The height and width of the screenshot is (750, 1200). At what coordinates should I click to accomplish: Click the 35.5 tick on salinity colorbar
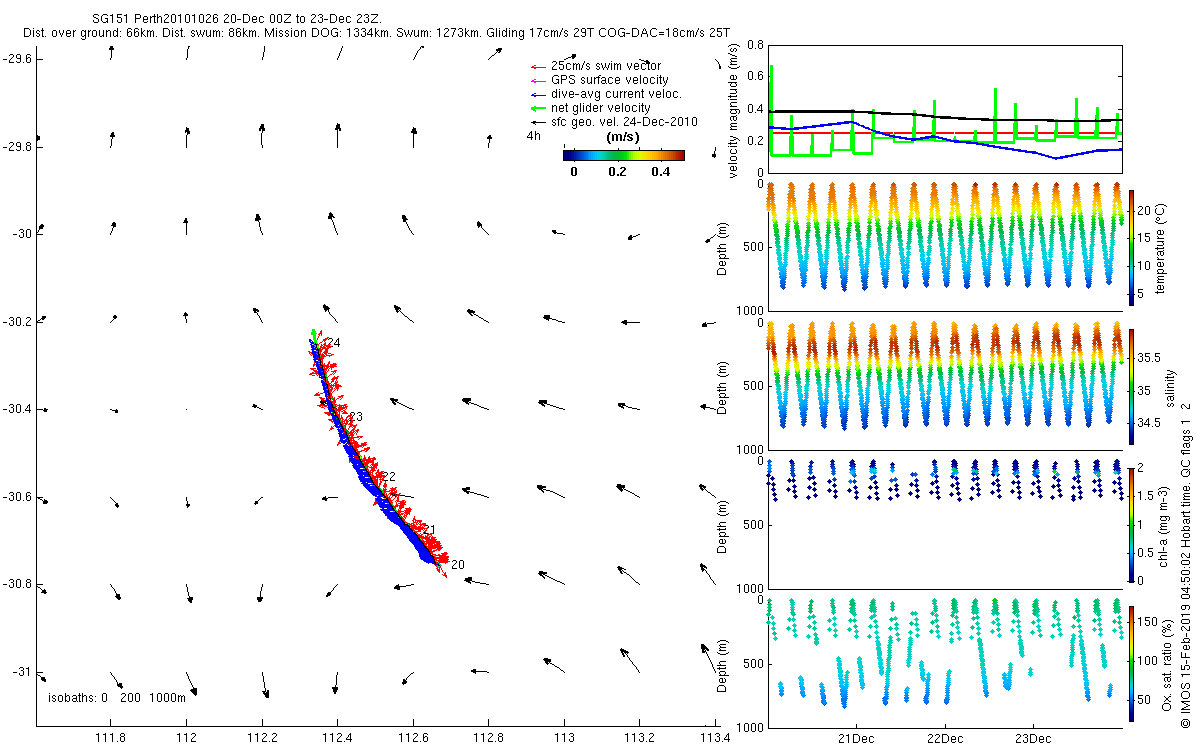(x=1151, y=357)
